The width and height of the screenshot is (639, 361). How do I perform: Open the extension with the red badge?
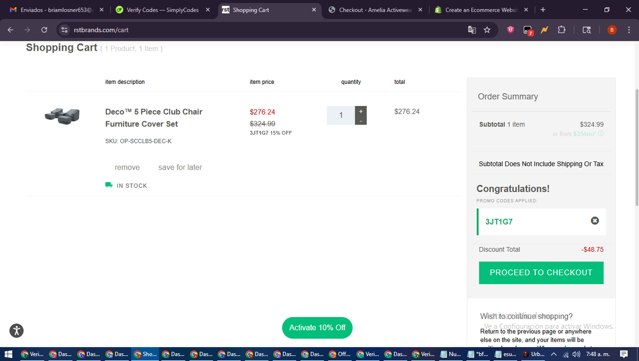click(528, 30)
